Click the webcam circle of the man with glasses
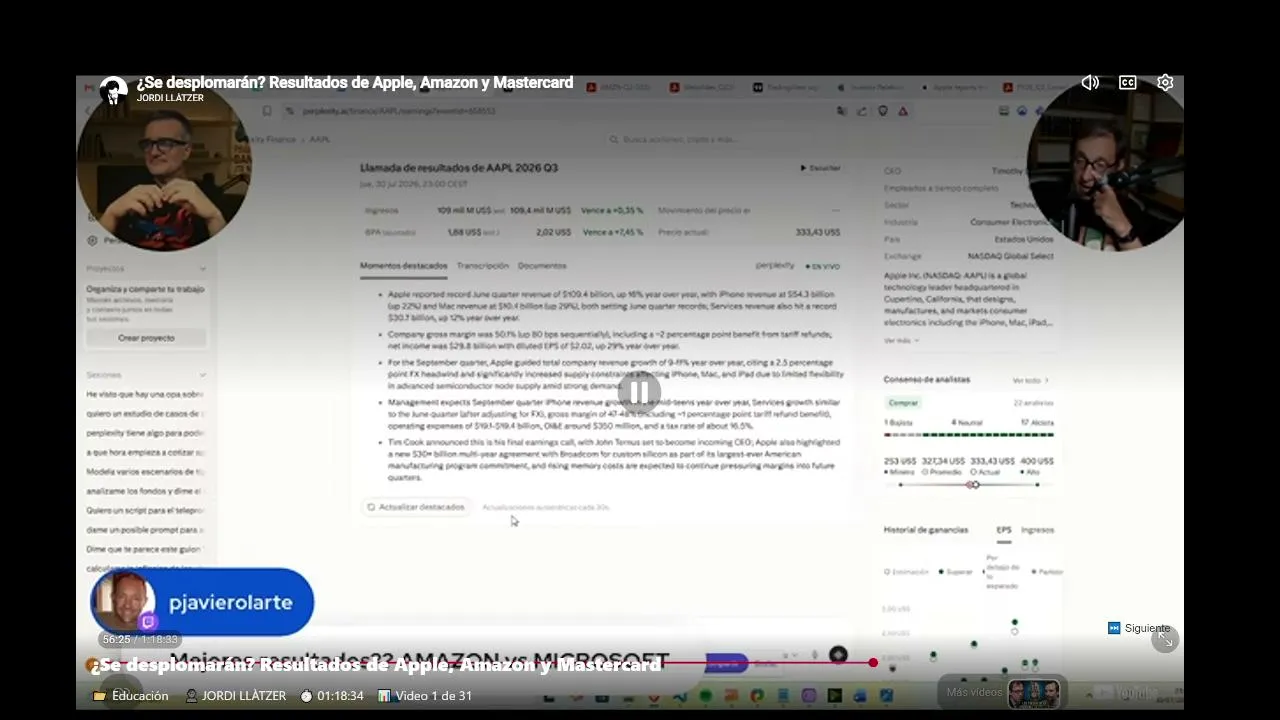1280x720 pixels. click(x=163, y=163)
